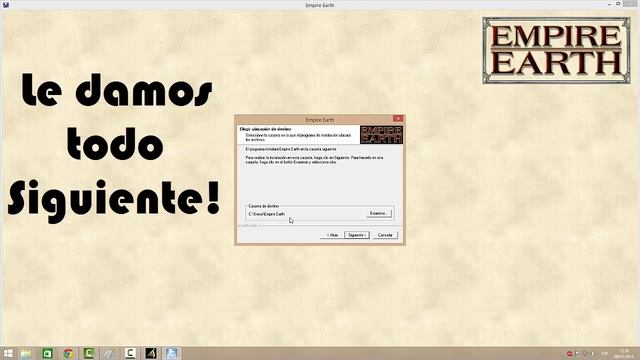The image size is (640, 360).
Task: Click the Atrás button in the installer
Action: coord(332,235)
